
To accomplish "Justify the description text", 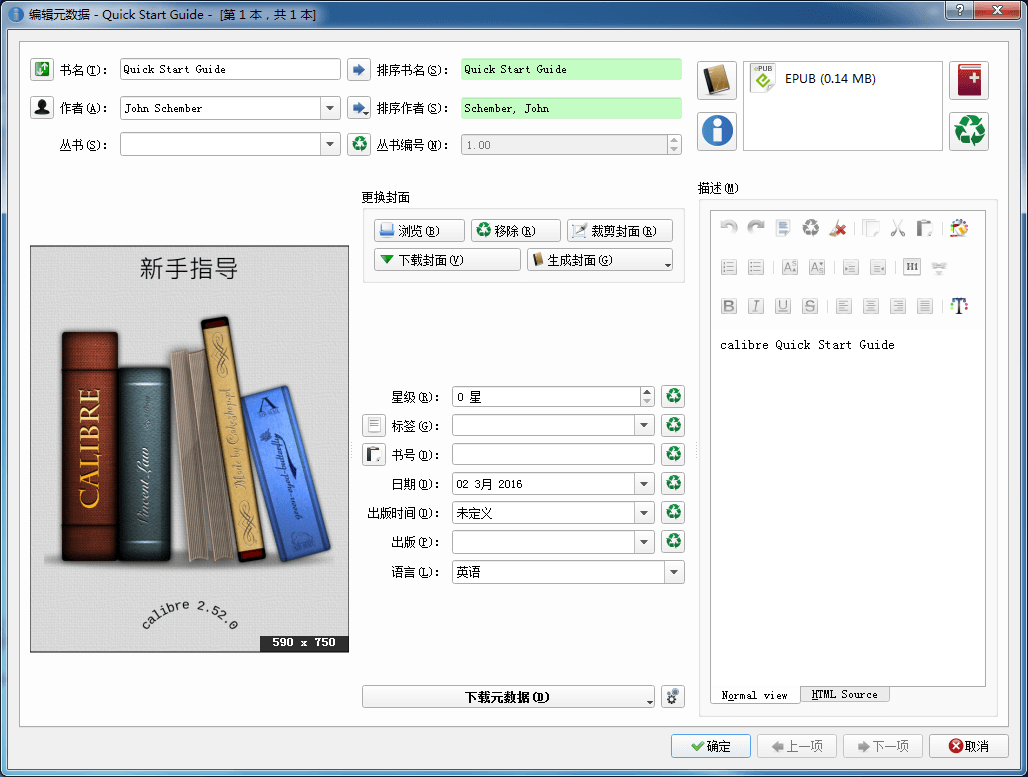I will (x=925, y=306).
